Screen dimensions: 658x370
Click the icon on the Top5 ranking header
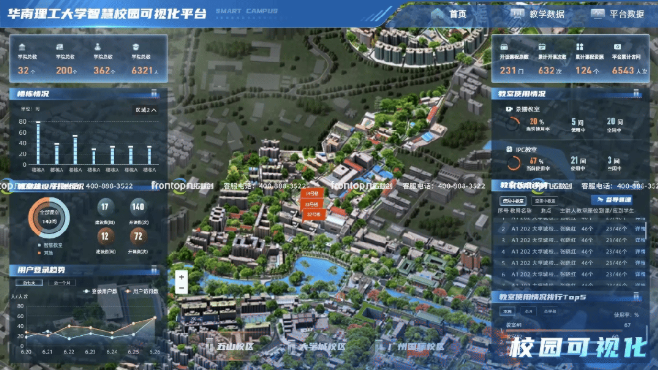[636, 297]
